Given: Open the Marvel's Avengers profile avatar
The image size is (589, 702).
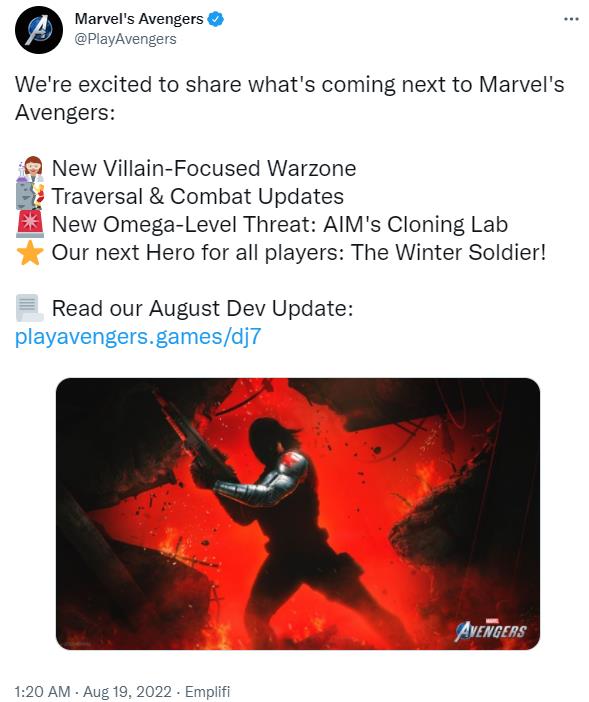Looking at the screenshot, I should pos(39,30).
